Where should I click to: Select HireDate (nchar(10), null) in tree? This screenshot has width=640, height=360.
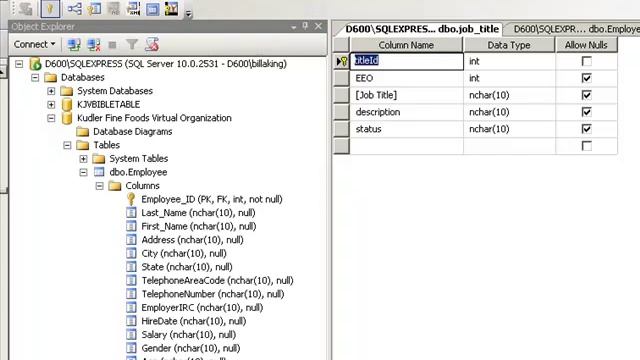[193, 321]
